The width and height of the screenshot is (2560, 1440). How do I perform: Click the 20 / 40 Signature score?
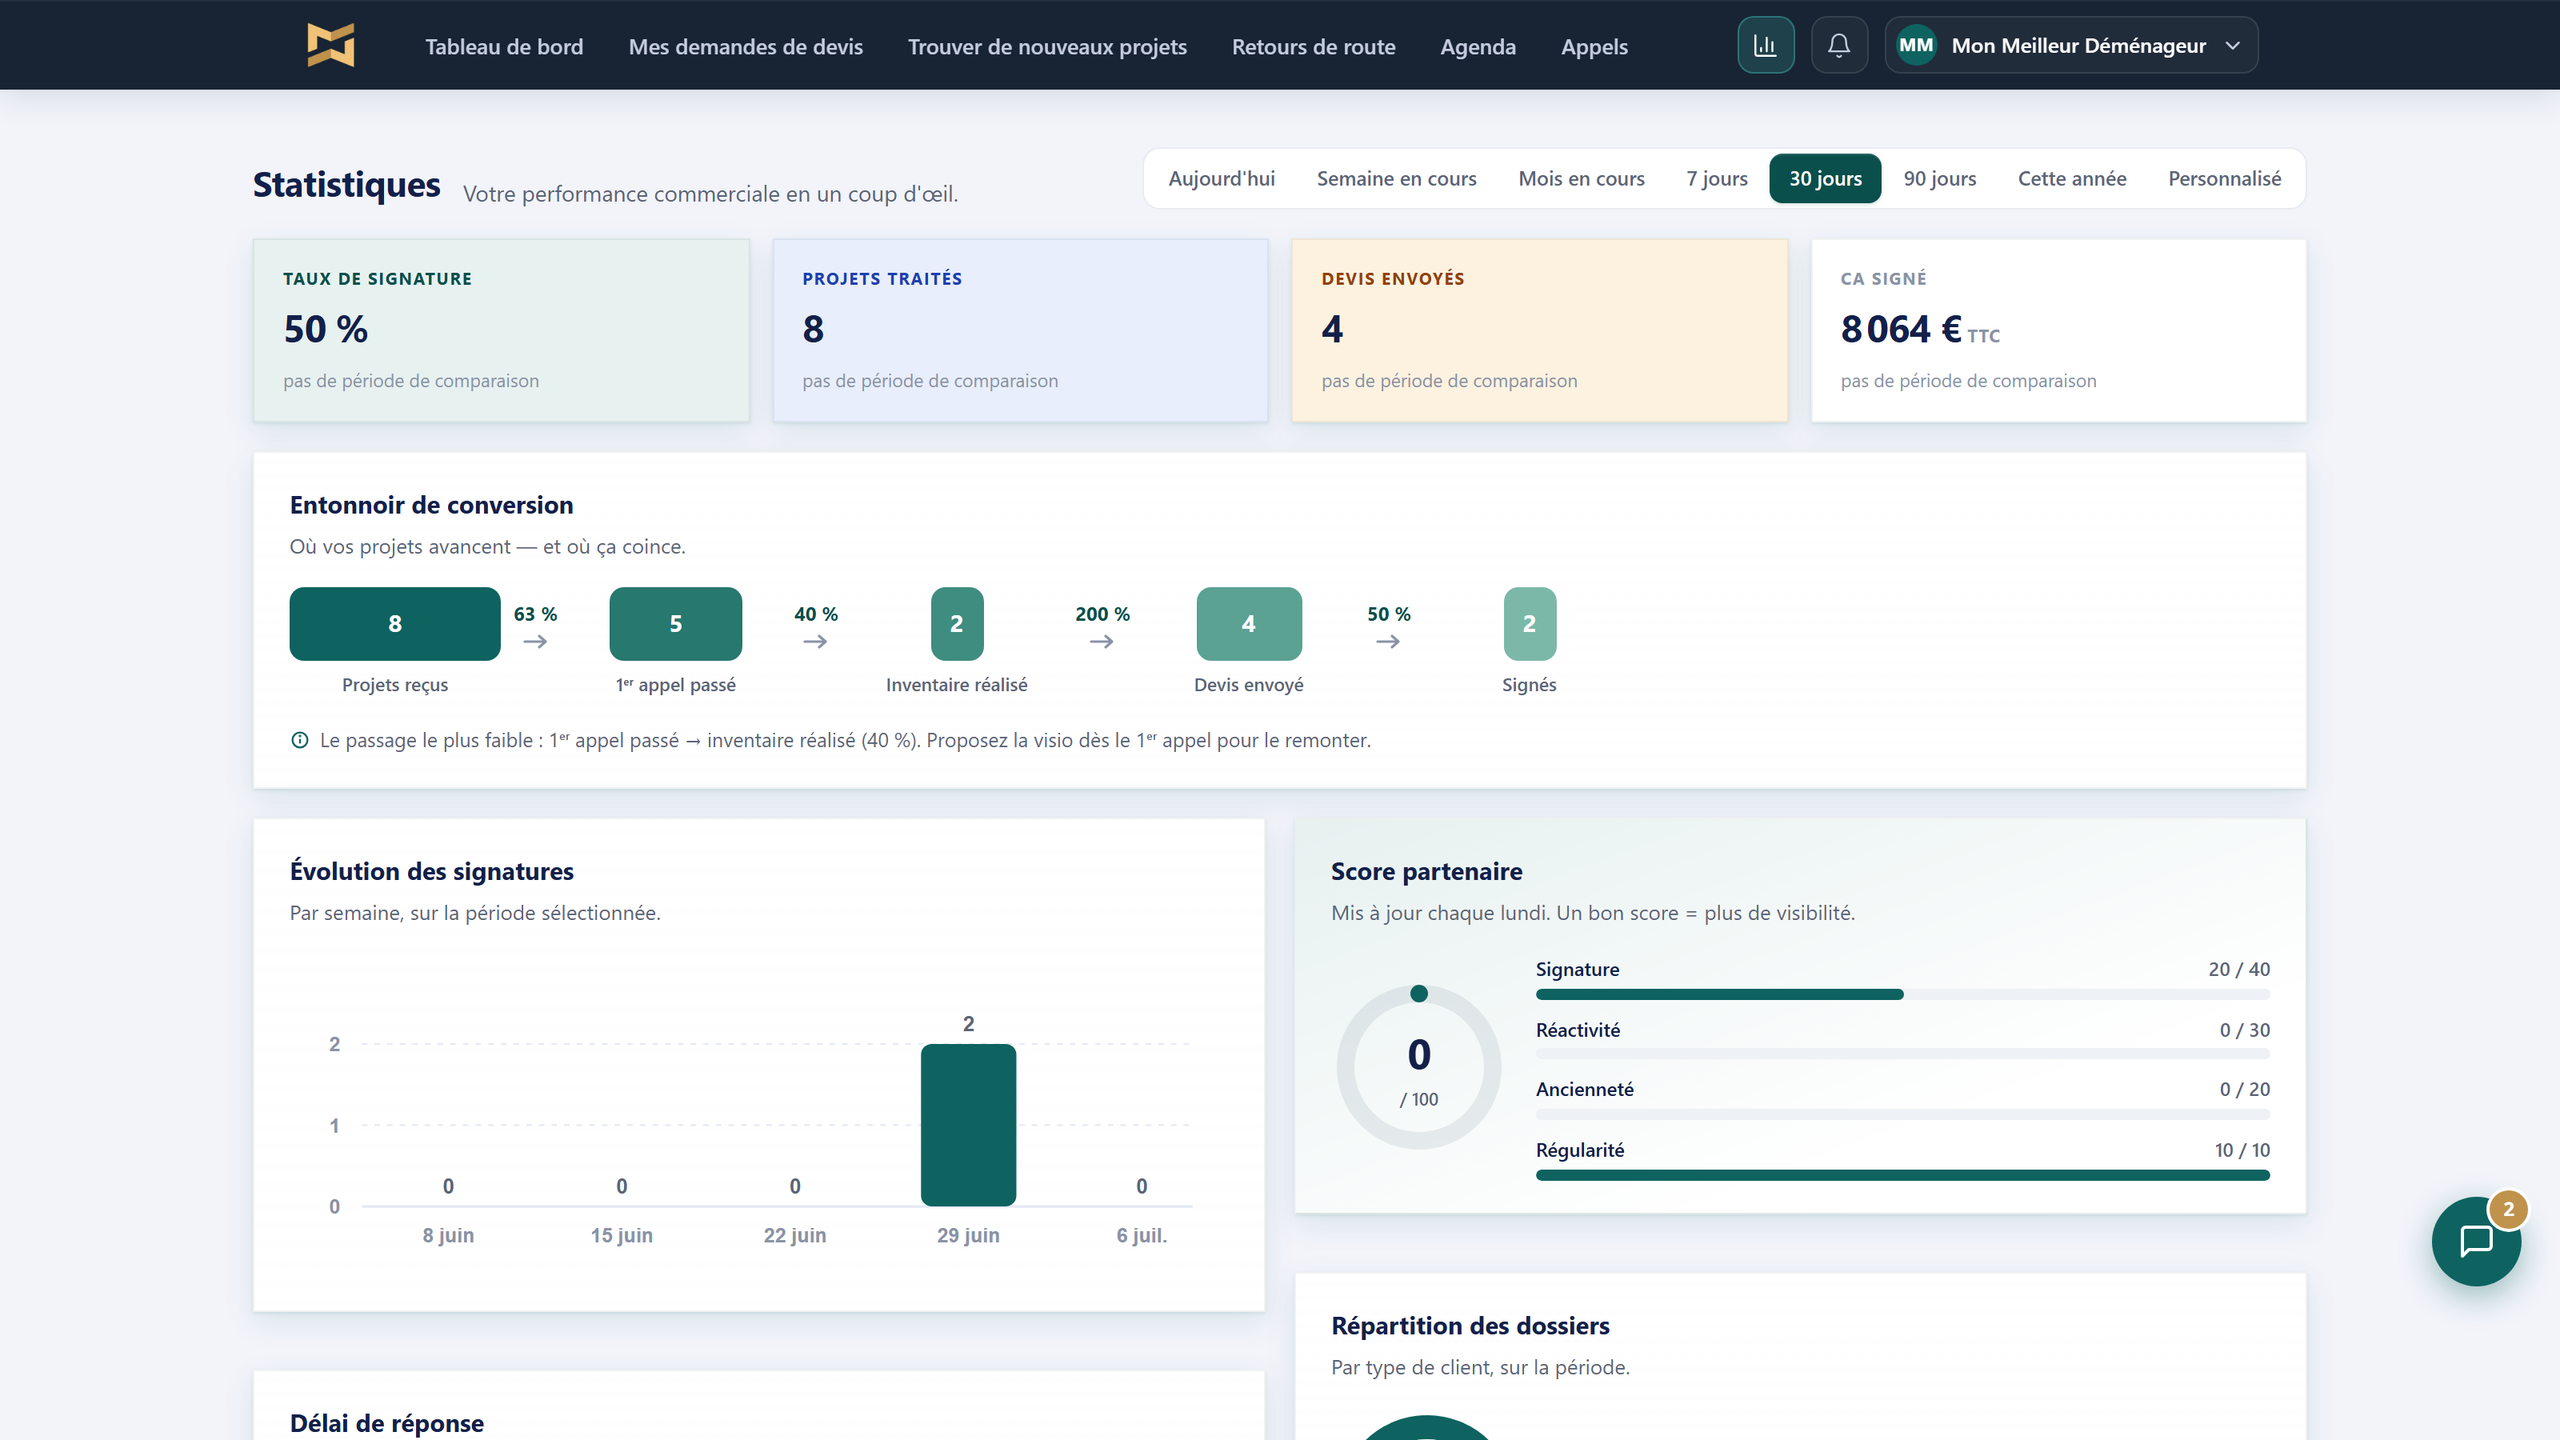tap(2239, 969)
